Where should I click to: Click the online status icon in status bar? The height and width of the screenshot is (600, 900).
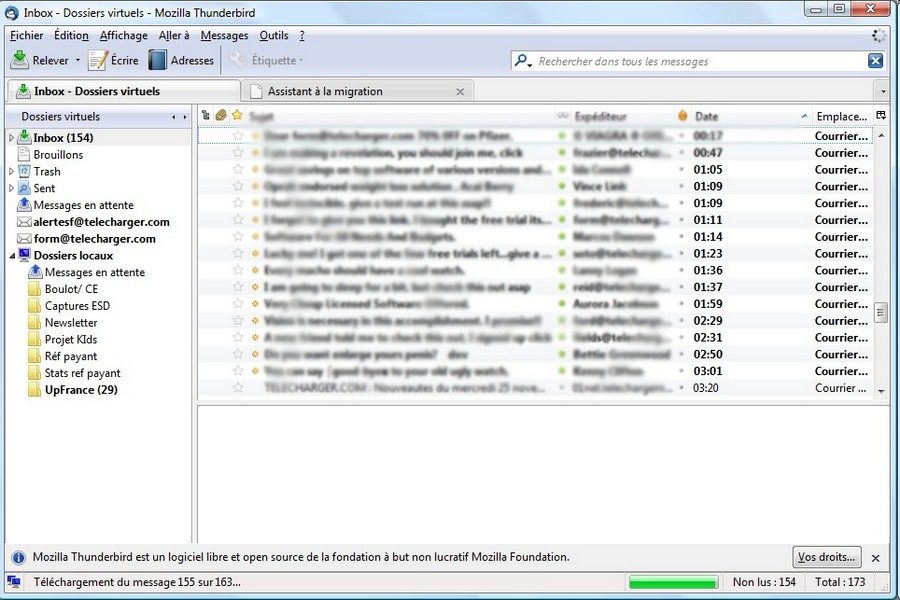click(14, 581)
